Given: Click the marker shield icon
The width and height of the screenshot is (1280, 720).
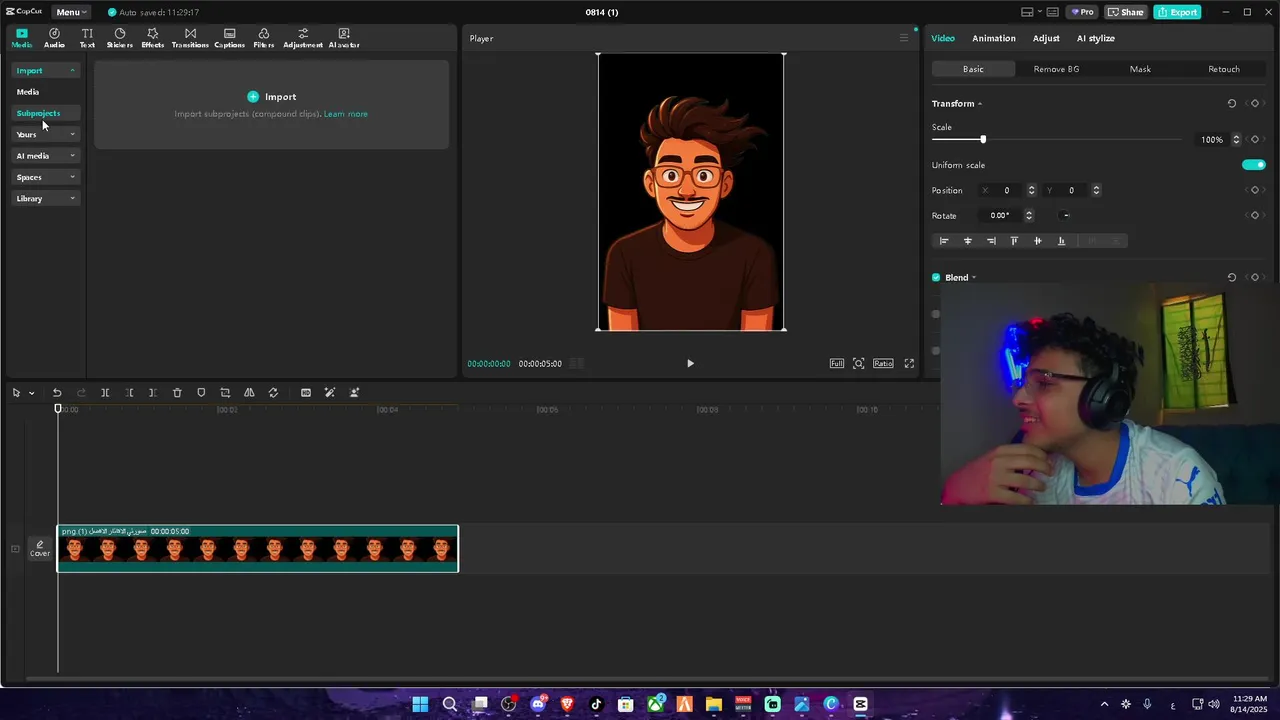Looking at the screenshot, I should pos(201,393).
